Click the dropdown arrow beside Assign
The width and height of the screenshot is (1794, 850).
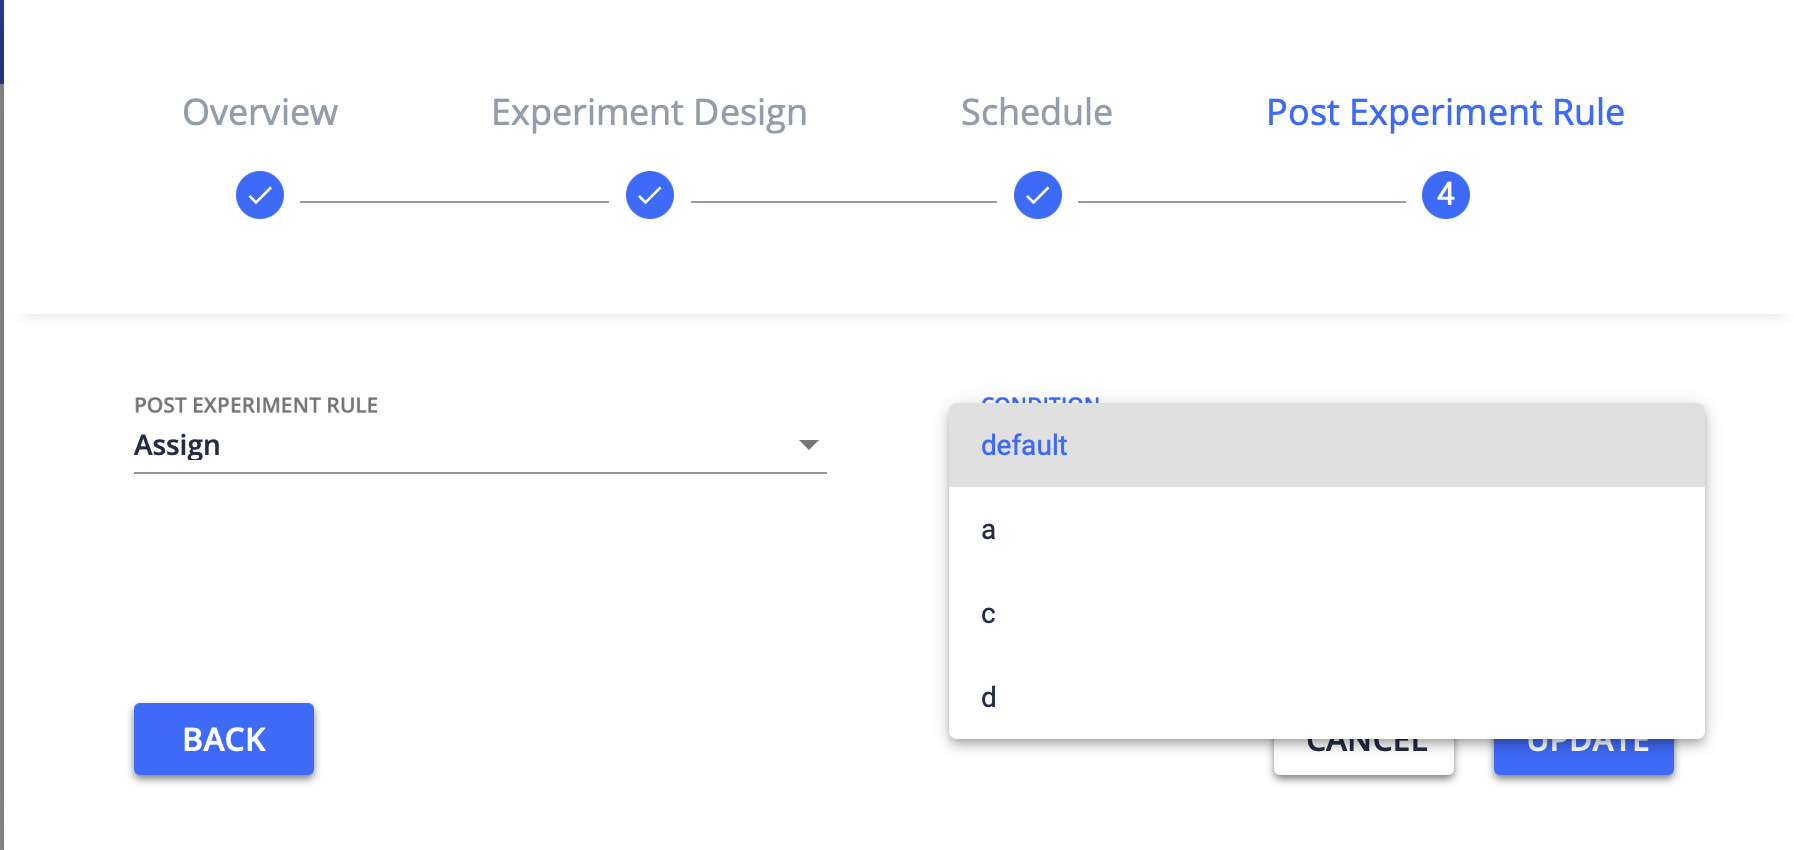(810, 444)
